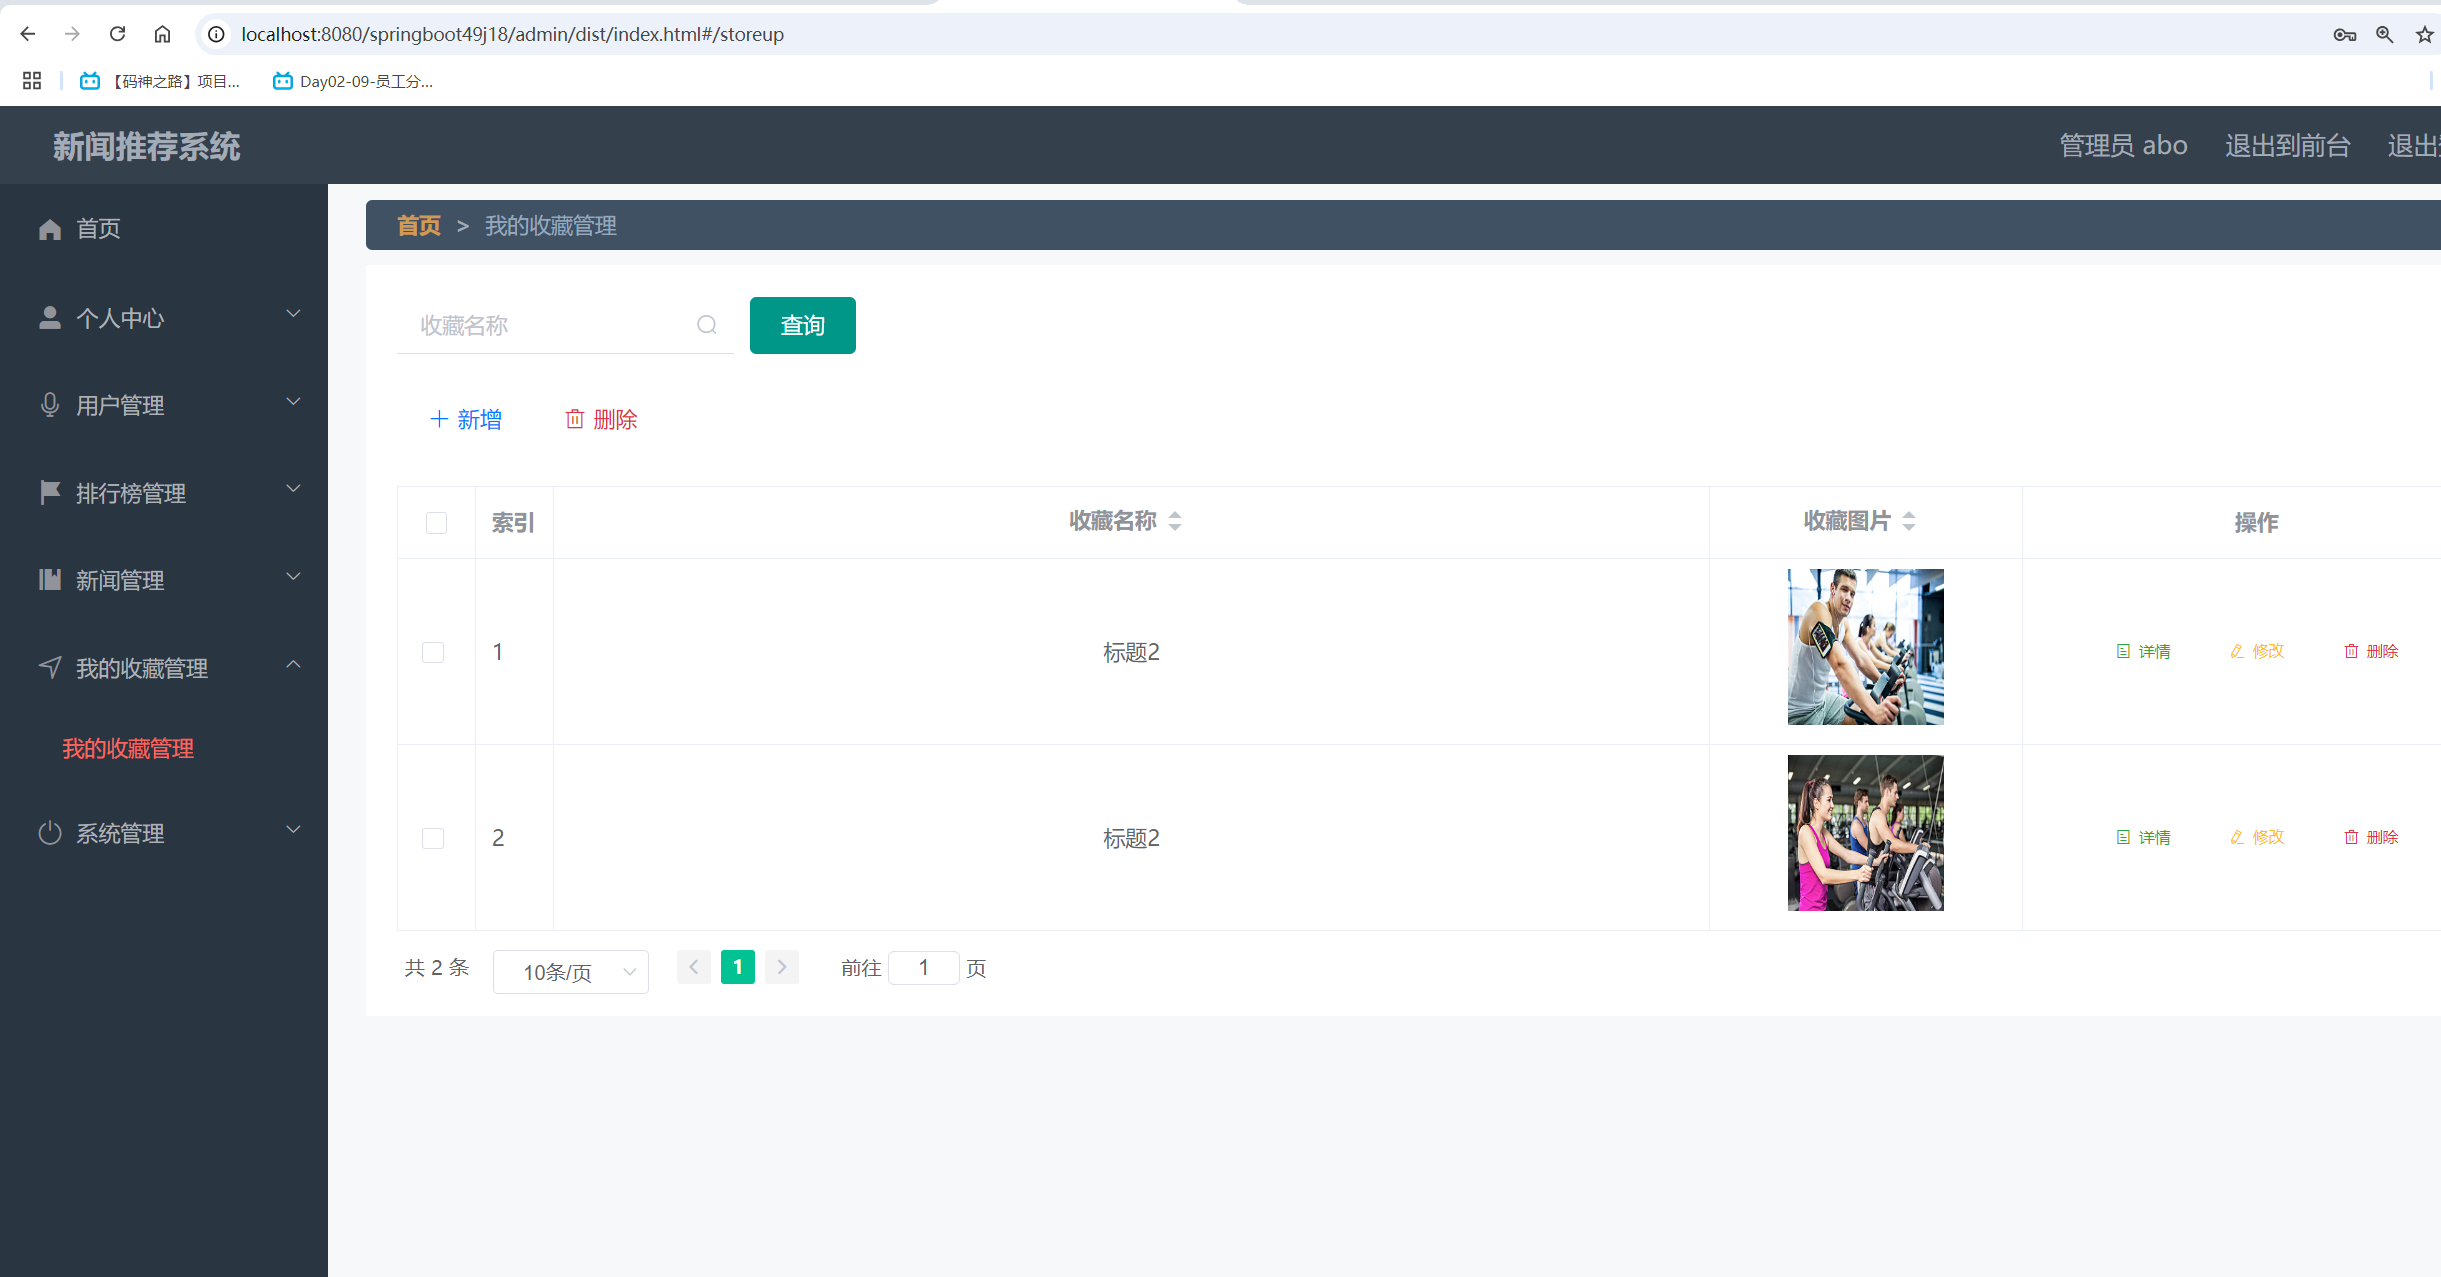The width and height of the screenshot is (2441, 1277).
Task: Open the second row's gym thumbnail
Action: coord(1865,833)
